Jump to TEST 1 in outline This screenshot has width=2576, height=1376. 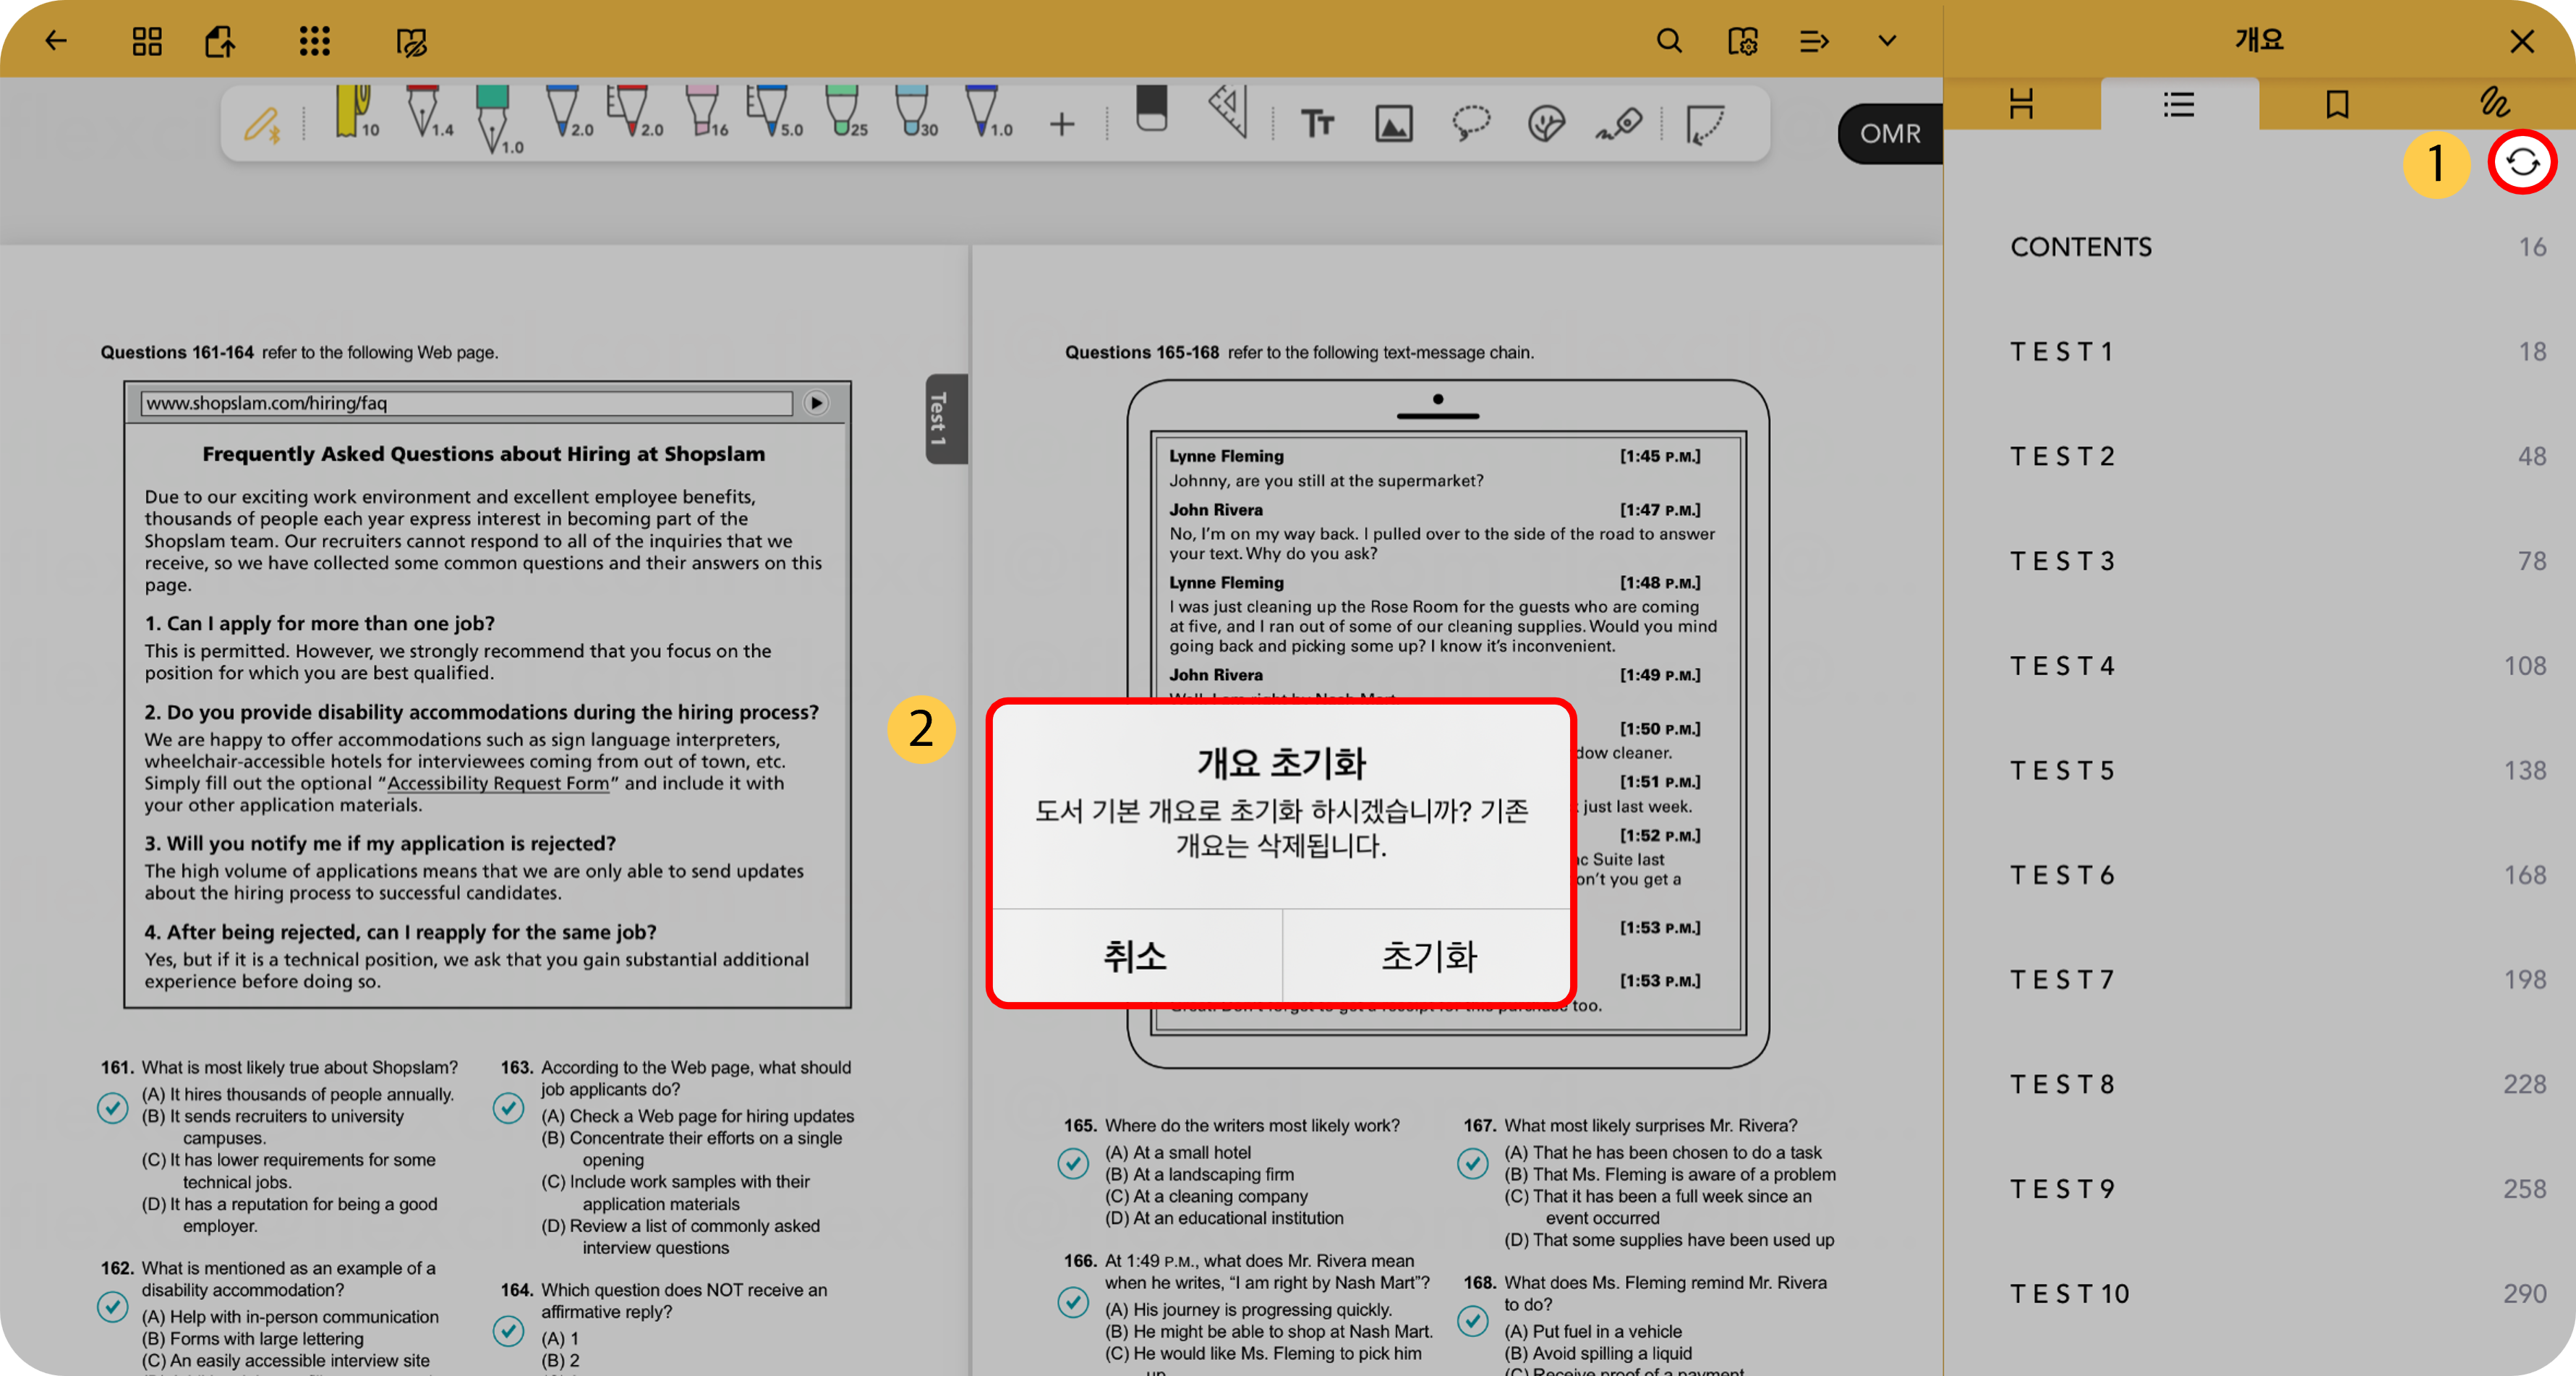2260,352
